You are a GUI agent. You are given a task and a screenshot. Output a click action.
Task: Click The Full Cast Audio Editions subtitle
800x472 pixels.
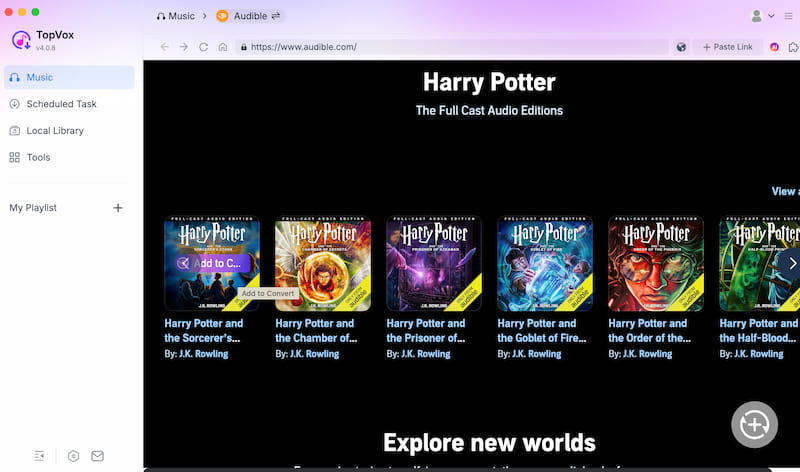click(x=489, y=111)
